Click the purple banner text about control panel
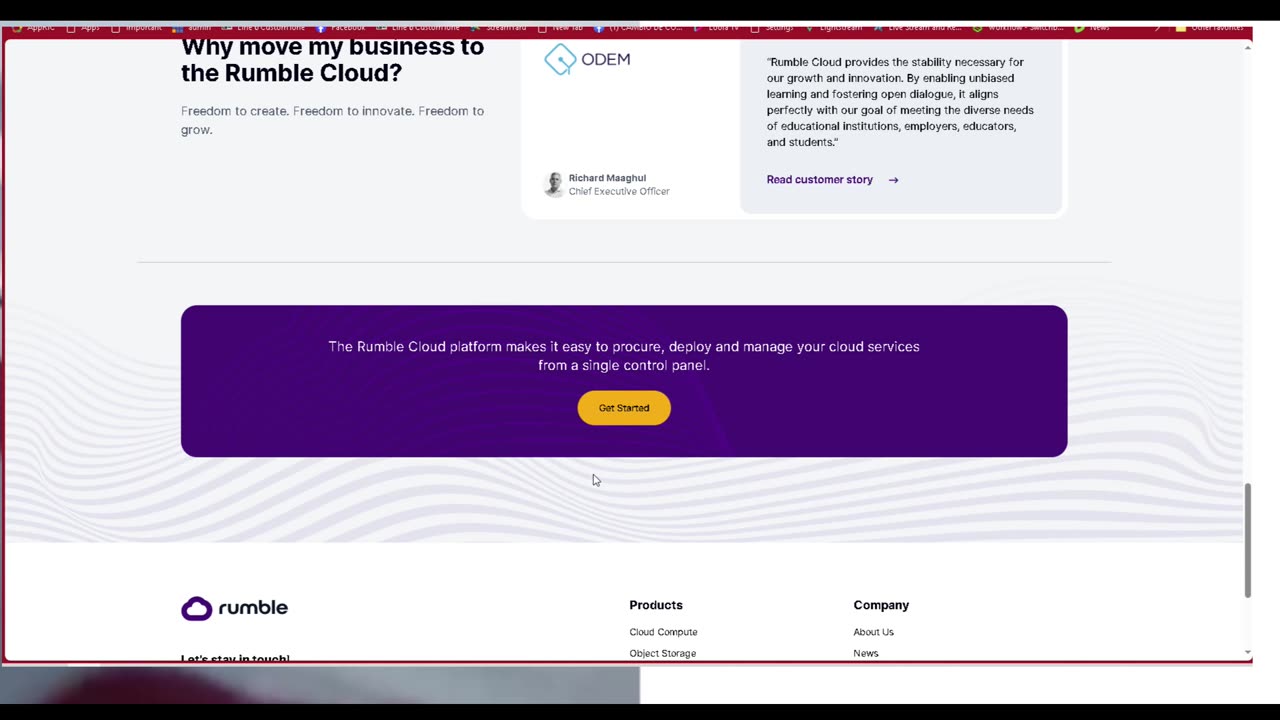 click(x=624, y=356)
